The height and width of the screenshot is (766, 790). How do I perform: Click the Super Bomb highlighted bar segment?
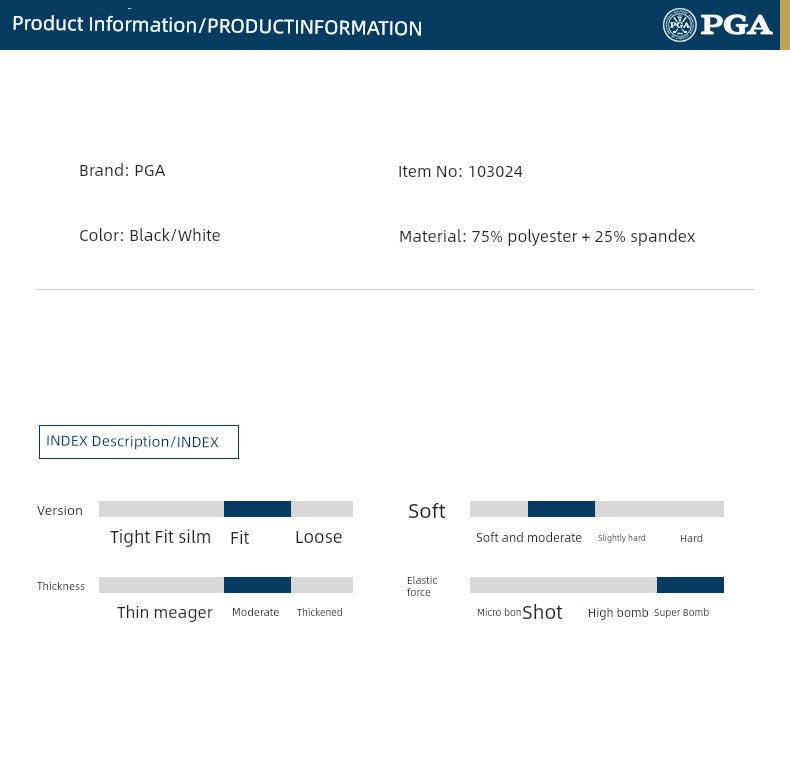click(690, 585)
